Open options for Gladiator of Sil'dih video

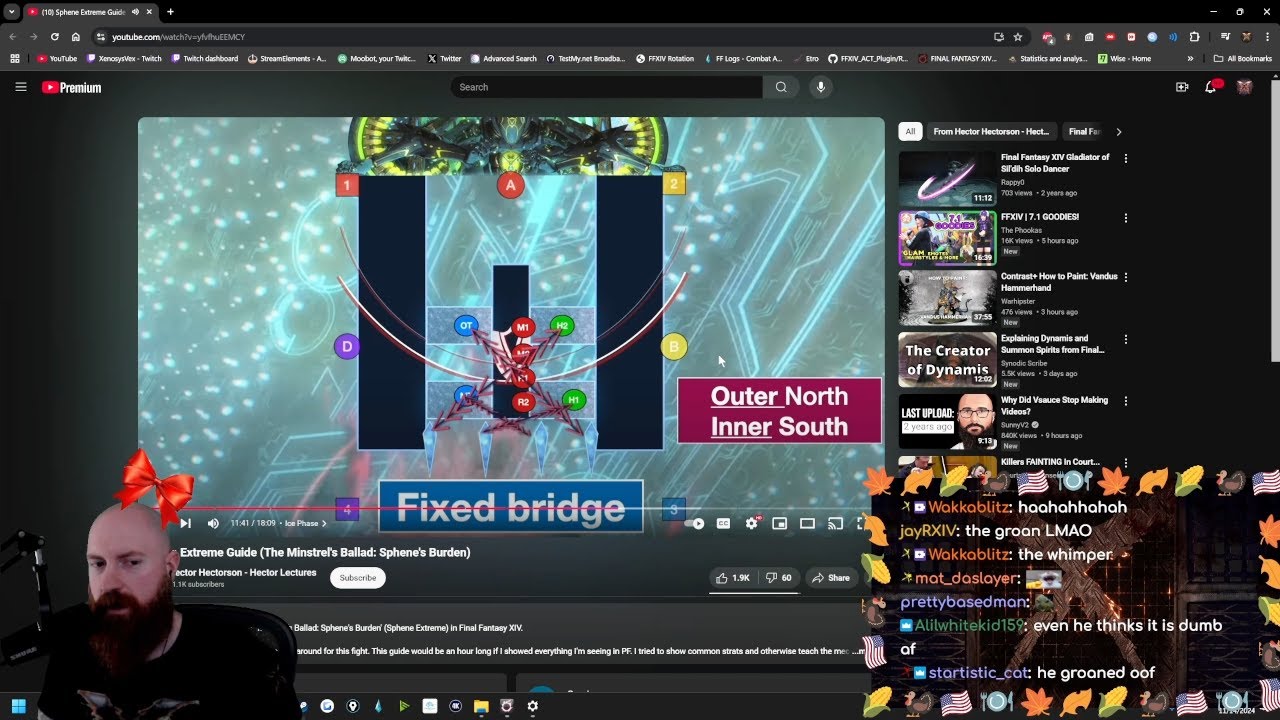1126,158
